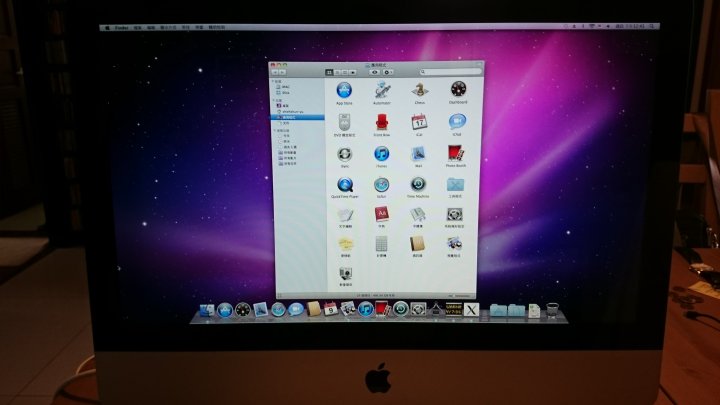The height and width of the screenshot is (405, 720).
Task: Select Mail icon in the Finder window
Action: tap(418, 154)
